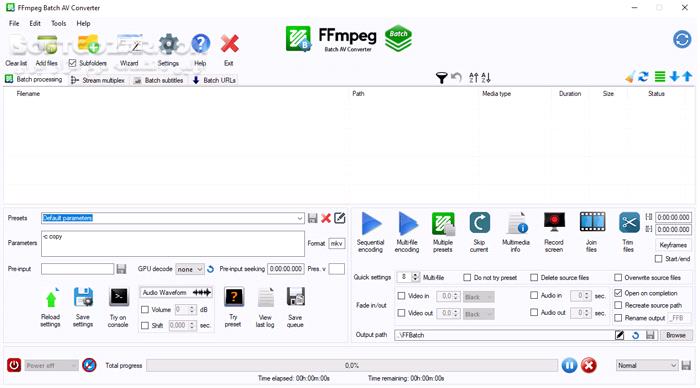The height and width of the screenshot is (388, 700).
Task: Open Audio Waveform dropdown
Action: [x=175, y=292]
